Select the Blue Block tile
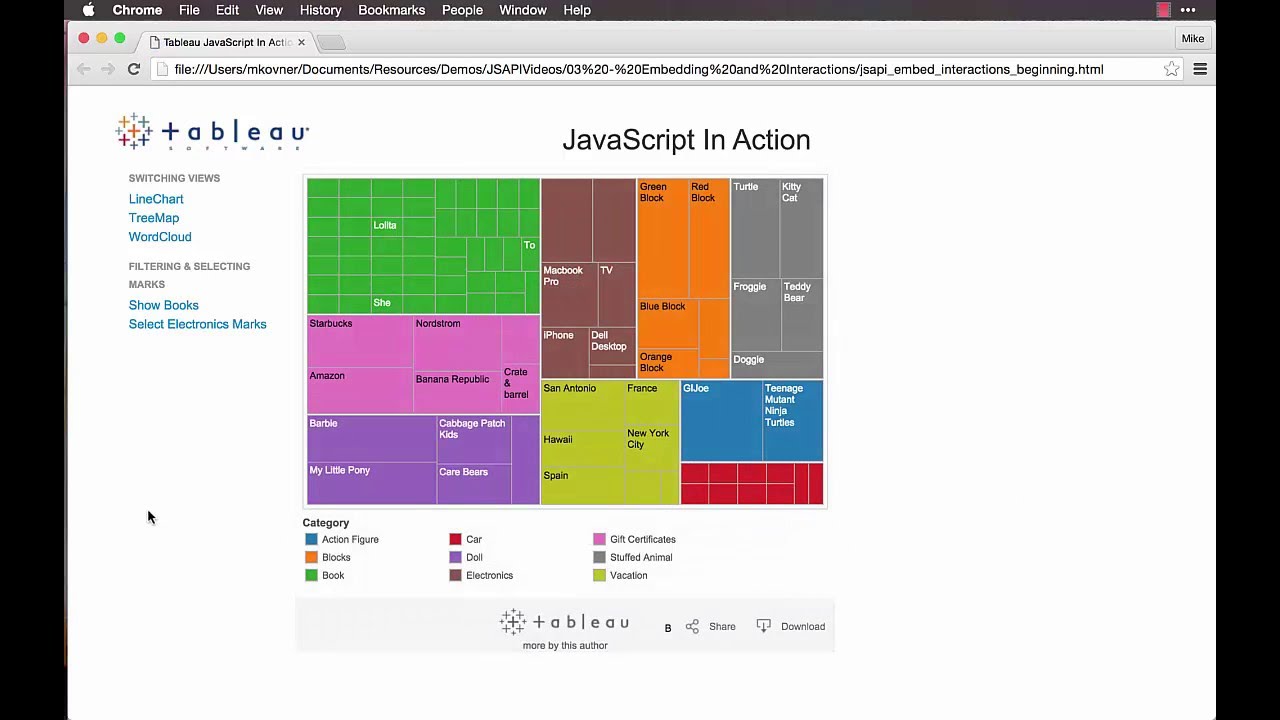The height and width of the screenshot is (720, 1280). 668,324
